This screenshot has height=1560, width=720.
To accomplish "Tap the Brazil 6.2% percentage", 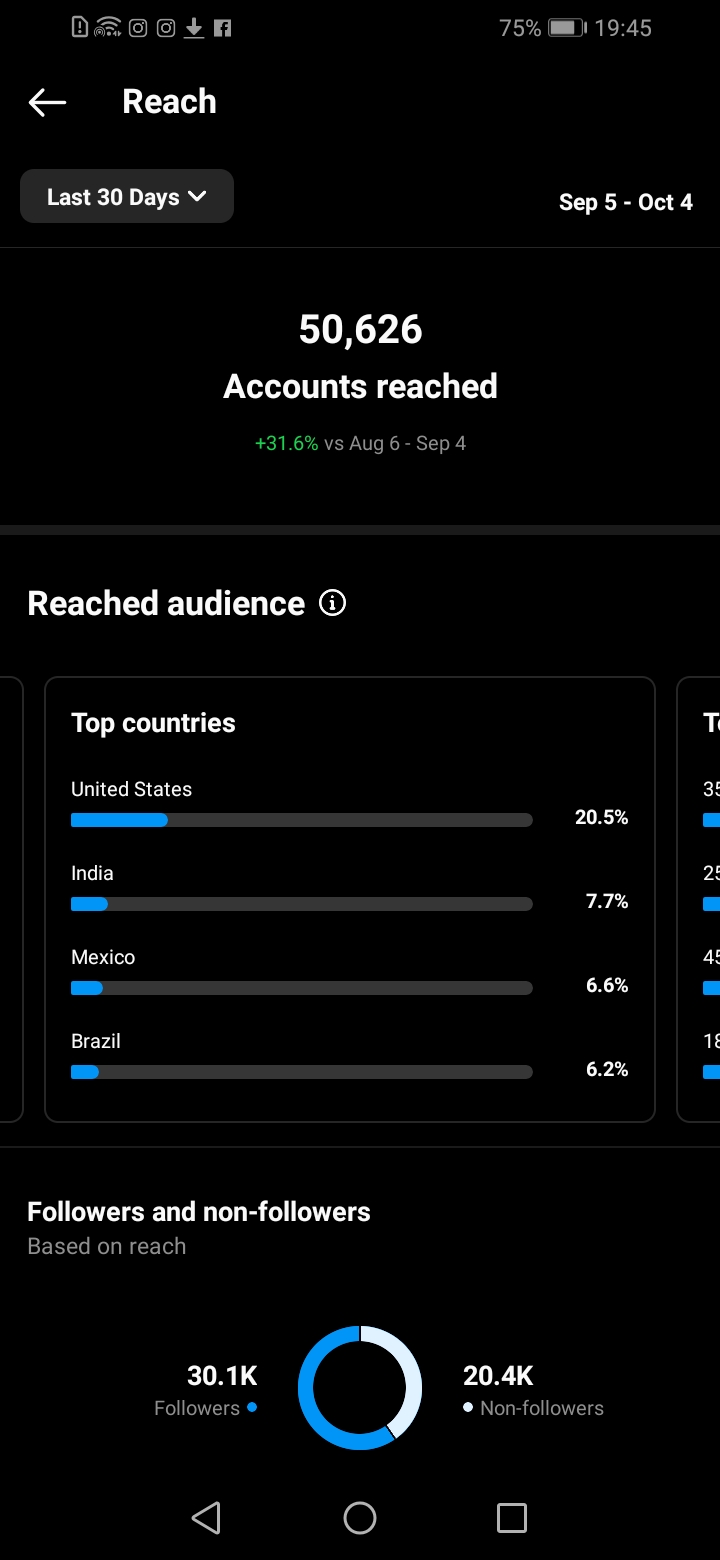I will pyautogui.click(x=606, y=1069).
